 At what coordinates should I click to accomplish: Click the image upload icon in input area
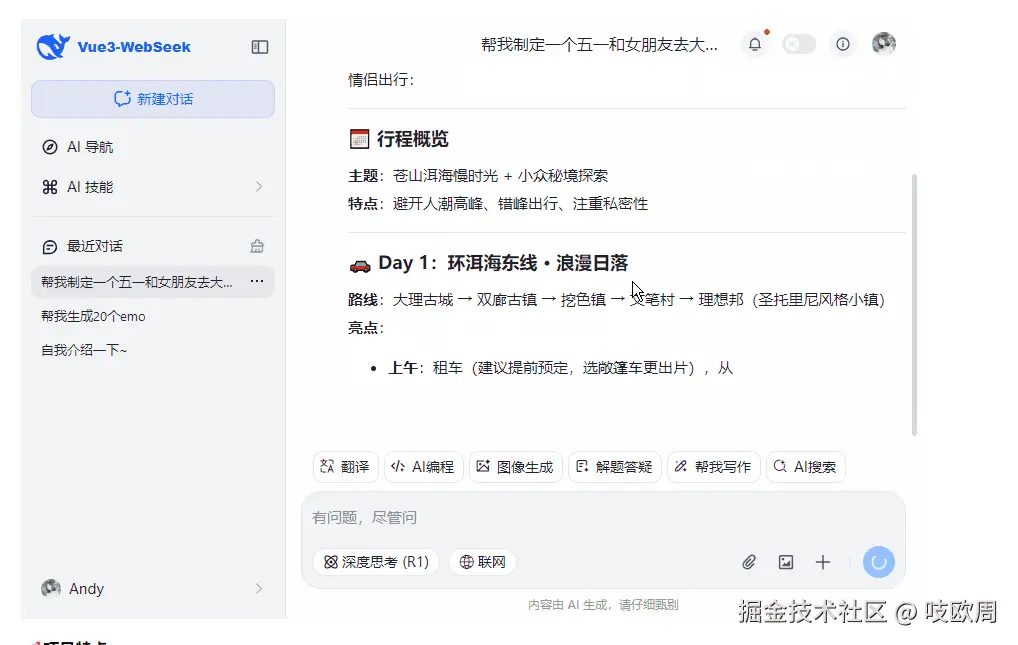click(786, 562)
